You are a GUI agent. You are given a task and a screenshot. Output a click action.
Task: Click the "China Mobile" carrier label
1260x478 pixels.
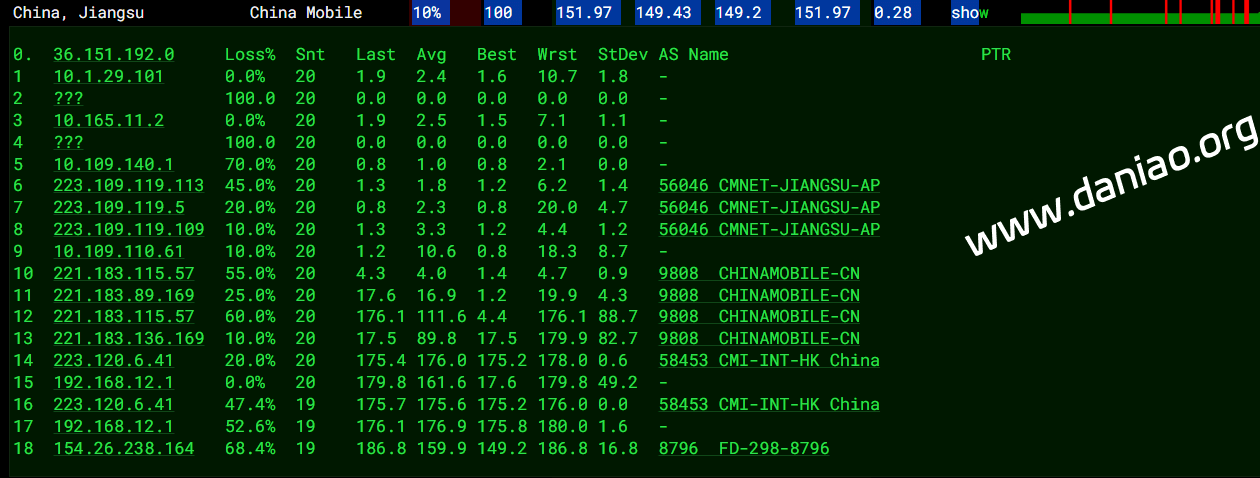tap(306, 13)
